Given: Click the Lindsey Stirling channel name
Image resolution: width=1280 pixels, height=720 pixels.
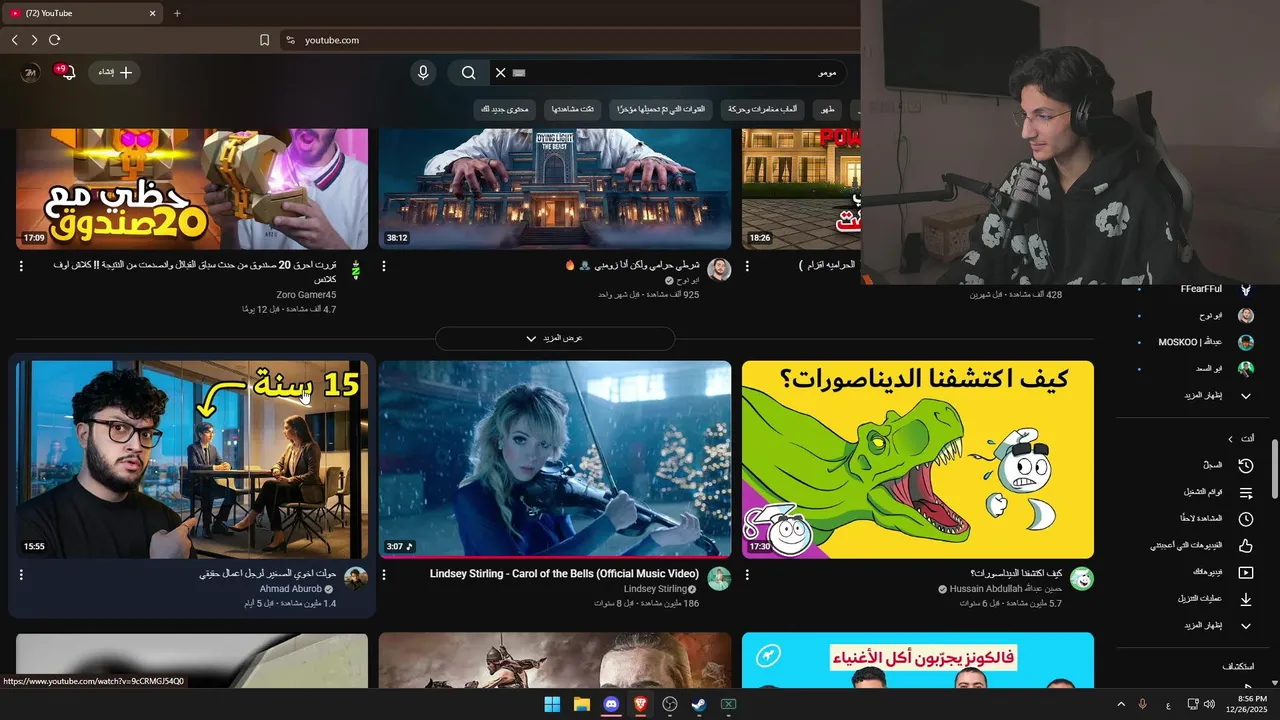Looking at the screenshot, I should (x=655, y=589).
